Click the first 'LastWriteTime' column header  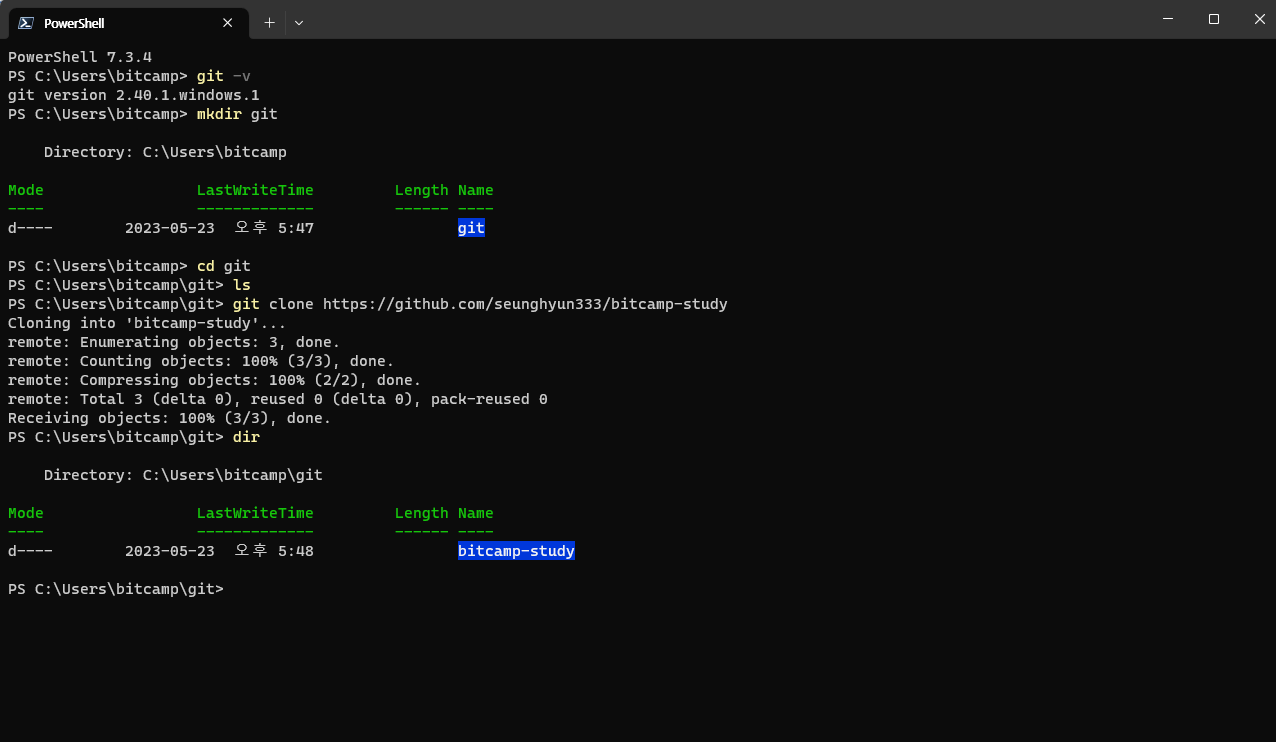coord(255,190)
